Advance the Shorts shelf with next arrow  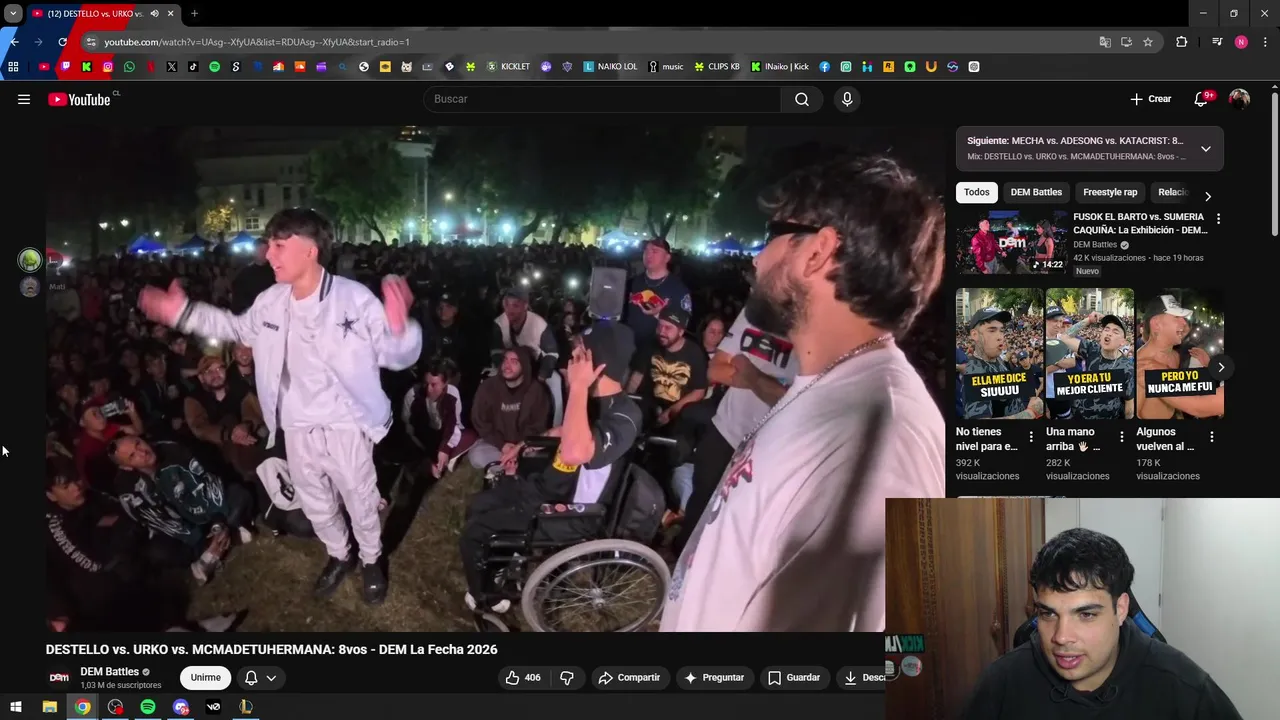[x=1220, y=367]
